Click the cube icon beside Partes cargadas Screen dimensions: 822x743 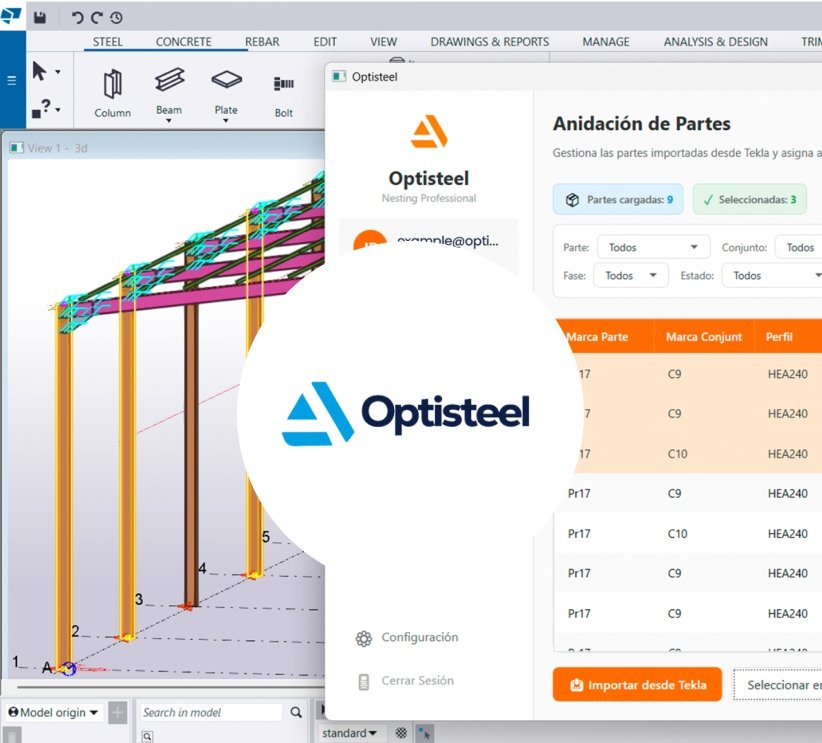pyautogui.click(x=572, y=200)
